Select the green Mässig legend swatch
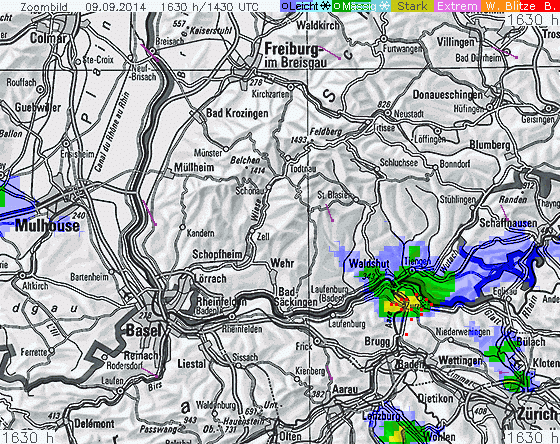560x444 pixels. pyautogui.click(x=361, y=6)
